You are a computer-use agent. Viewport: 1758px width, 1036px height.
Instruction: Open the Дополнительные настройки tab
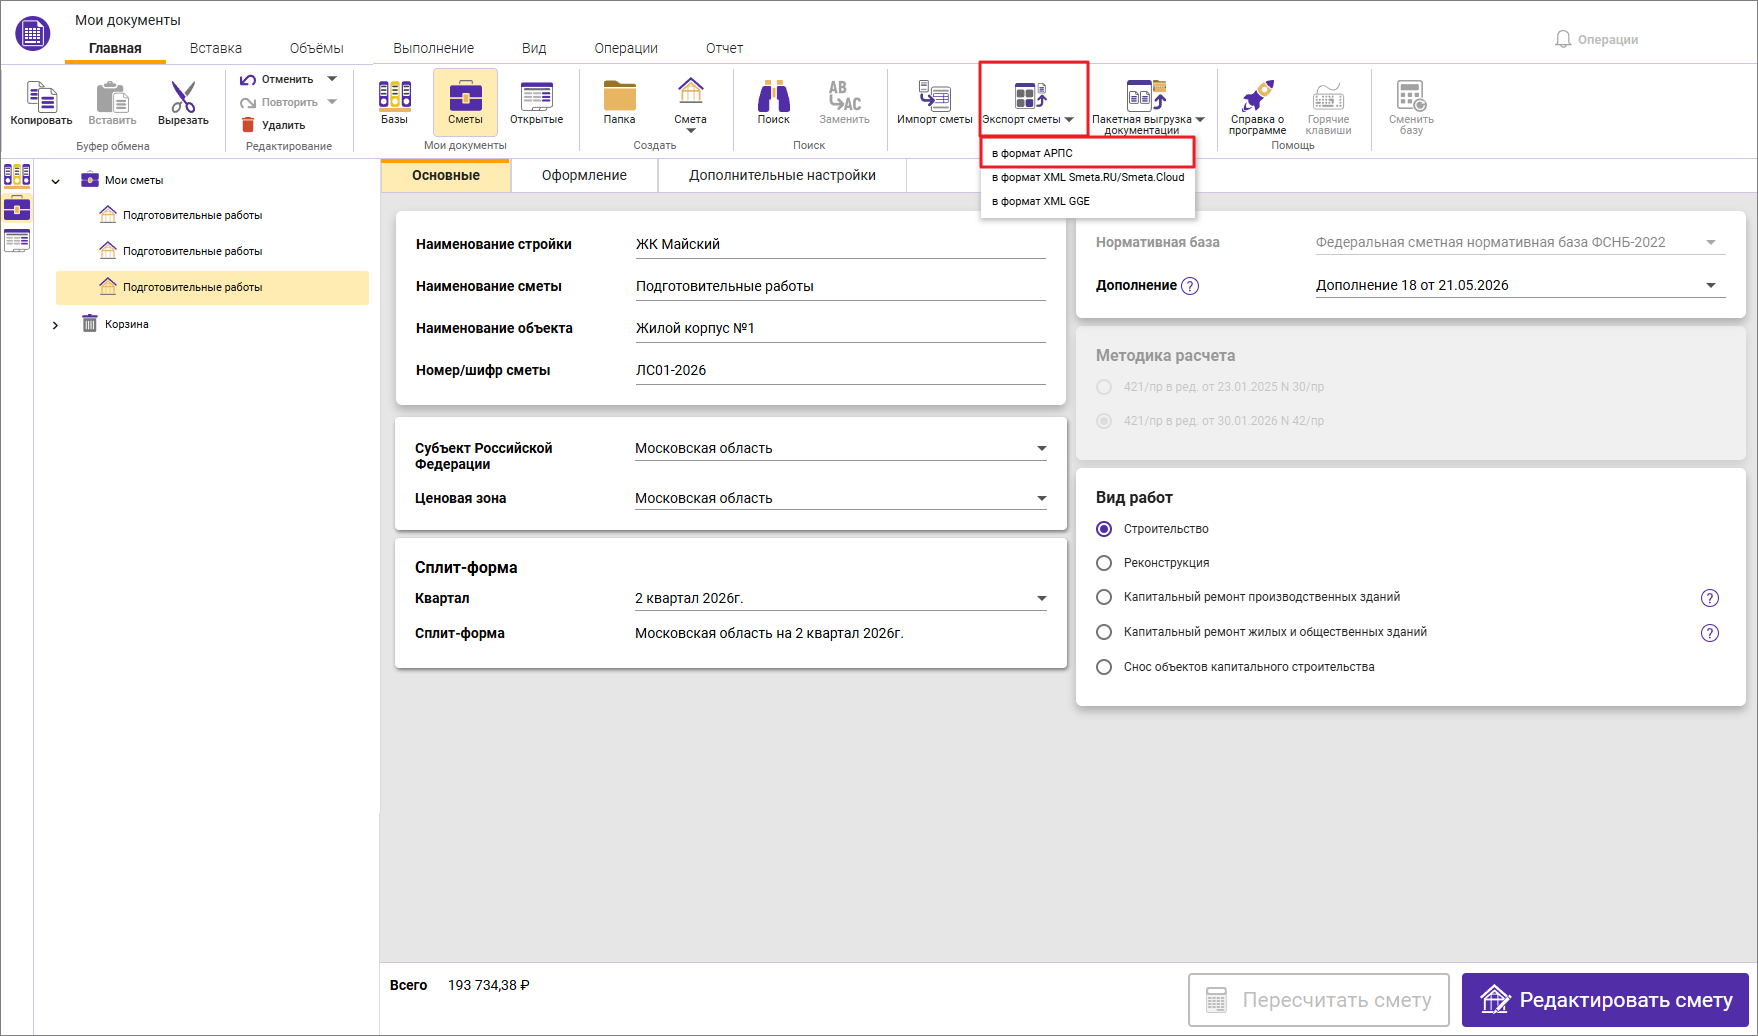tap(782, 175)
